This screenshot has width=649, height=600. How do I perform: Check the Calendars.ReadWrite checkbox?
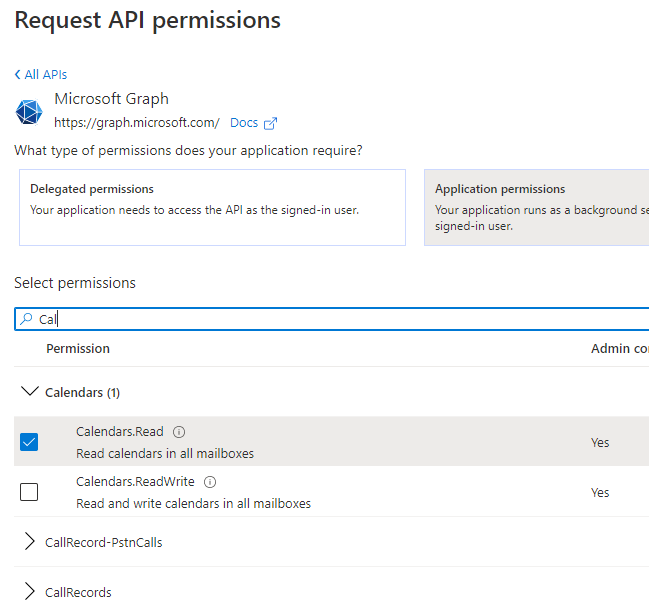29,492
